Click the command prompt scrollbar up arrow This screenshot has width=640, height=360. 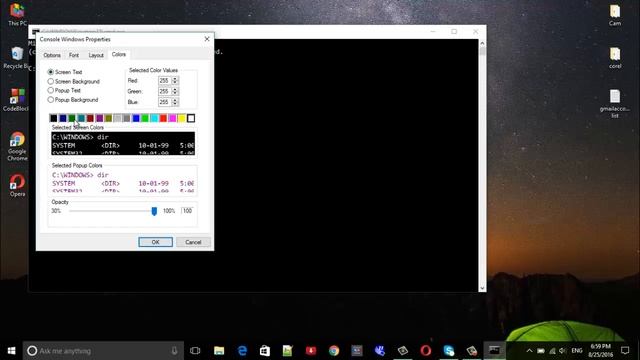click(482, 43)
